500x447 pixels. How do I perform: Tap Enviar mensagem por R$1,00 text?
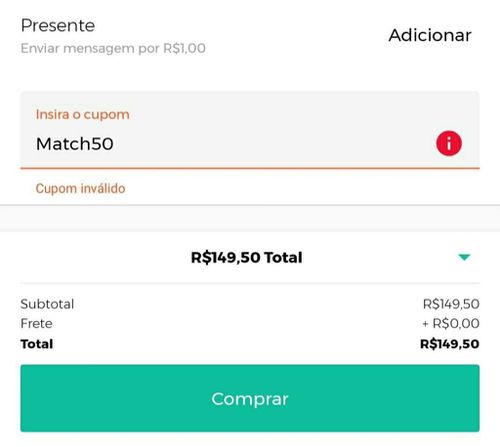pos(113,49)
